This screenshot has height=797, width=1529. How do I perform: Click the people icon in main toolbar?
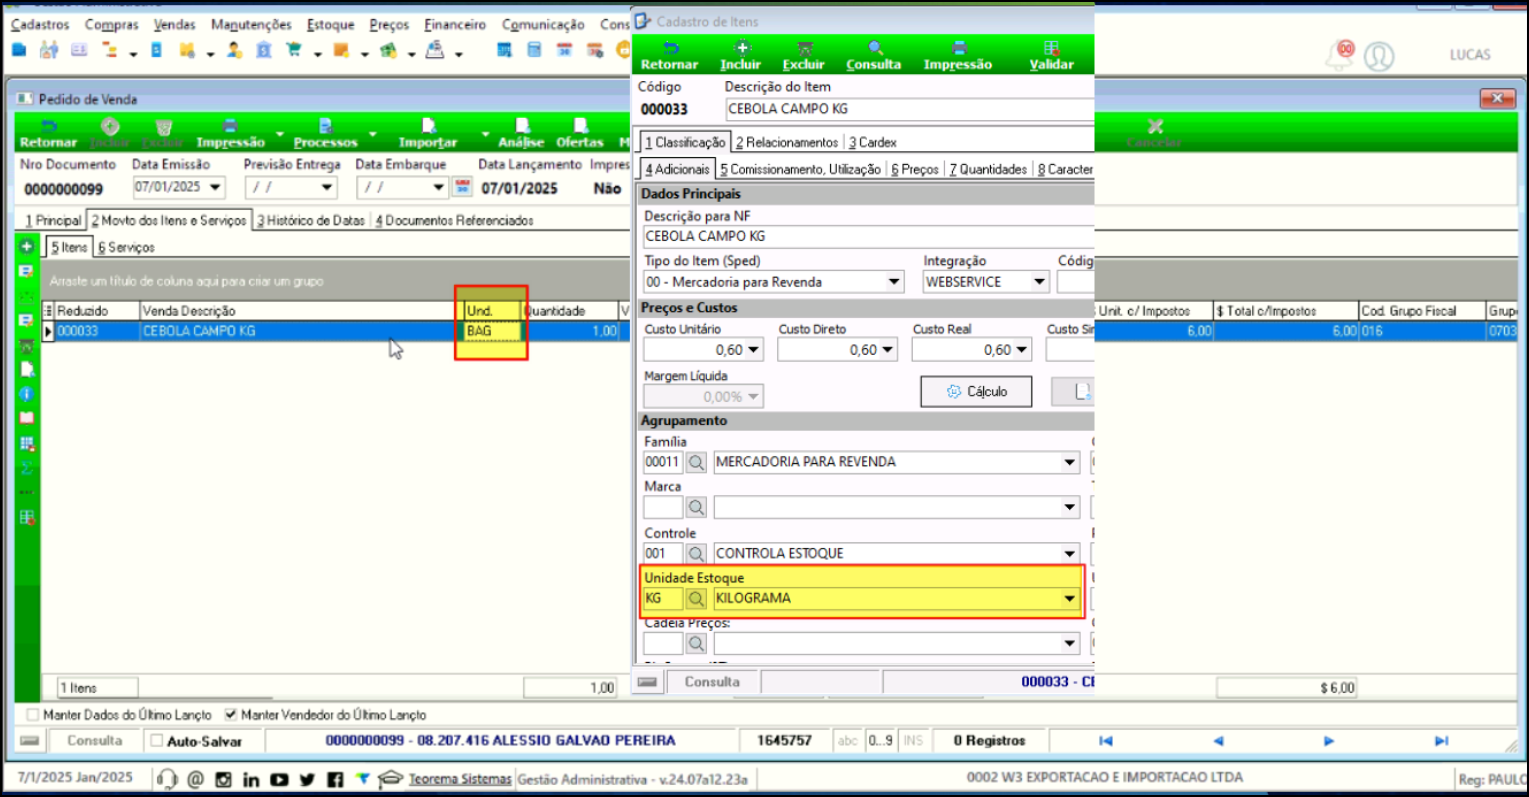[x=48, y=49]
